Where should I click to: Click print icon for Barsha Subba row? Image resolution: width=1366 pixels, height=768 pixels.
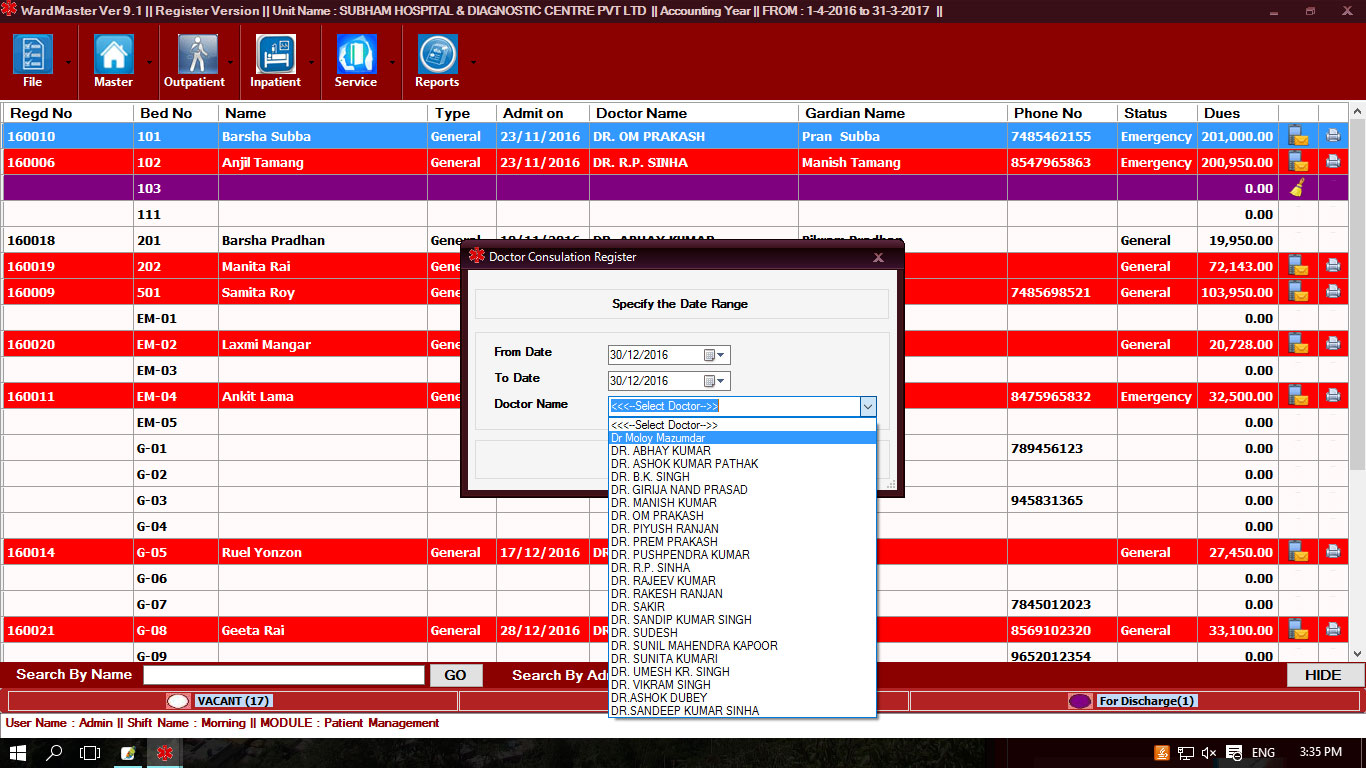click(1333, 135)
